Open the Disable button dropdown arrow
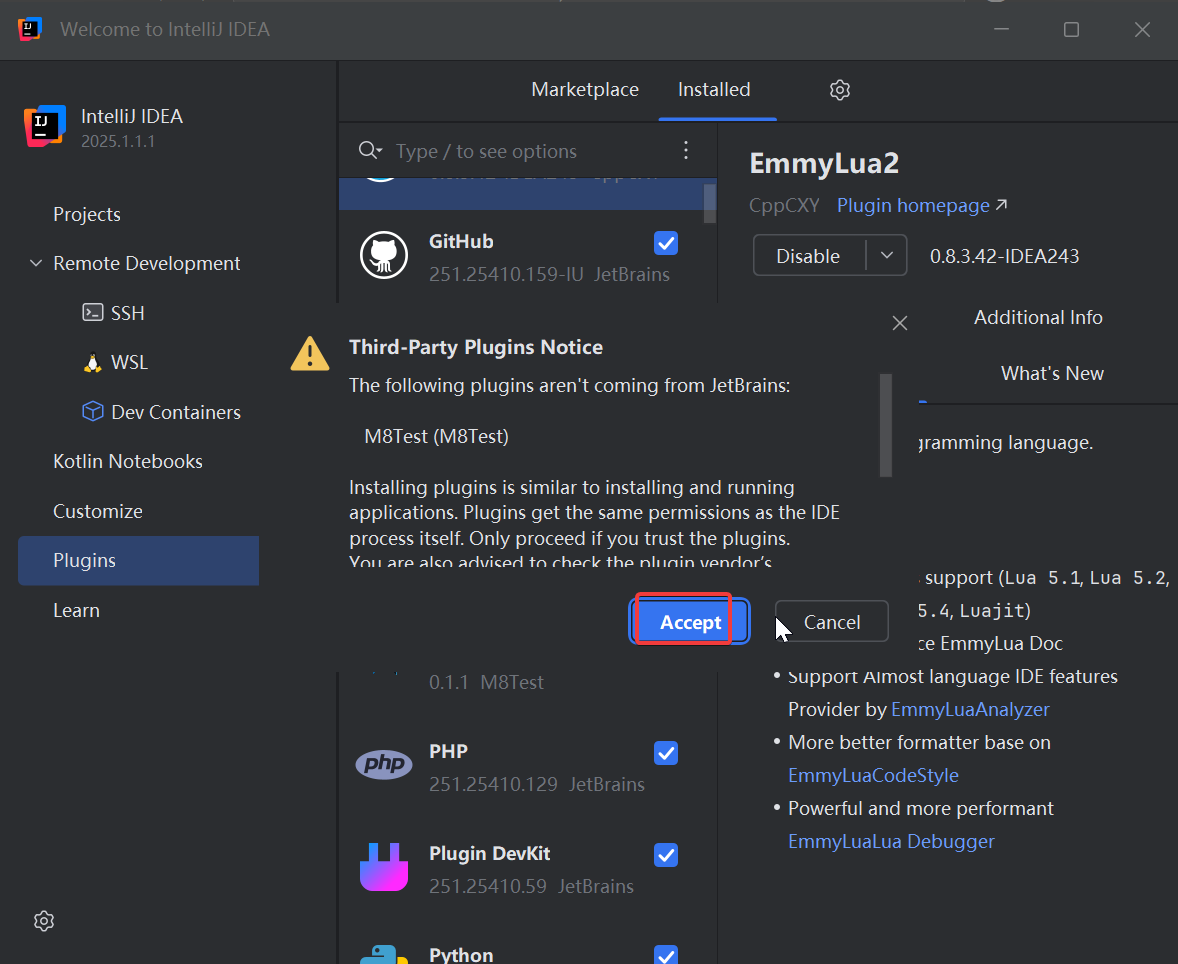This screenshot has width=1178, height=964. tap(887, 255)
